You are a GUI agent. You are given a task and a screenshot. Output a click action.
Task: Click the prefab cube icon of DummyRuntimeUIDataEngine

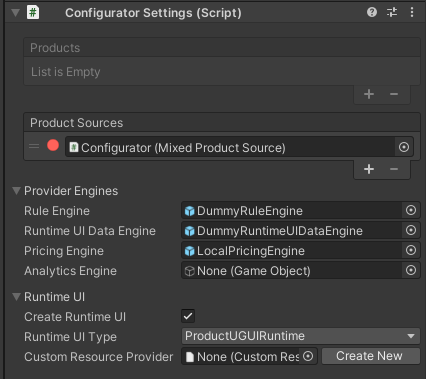(189, 231)
